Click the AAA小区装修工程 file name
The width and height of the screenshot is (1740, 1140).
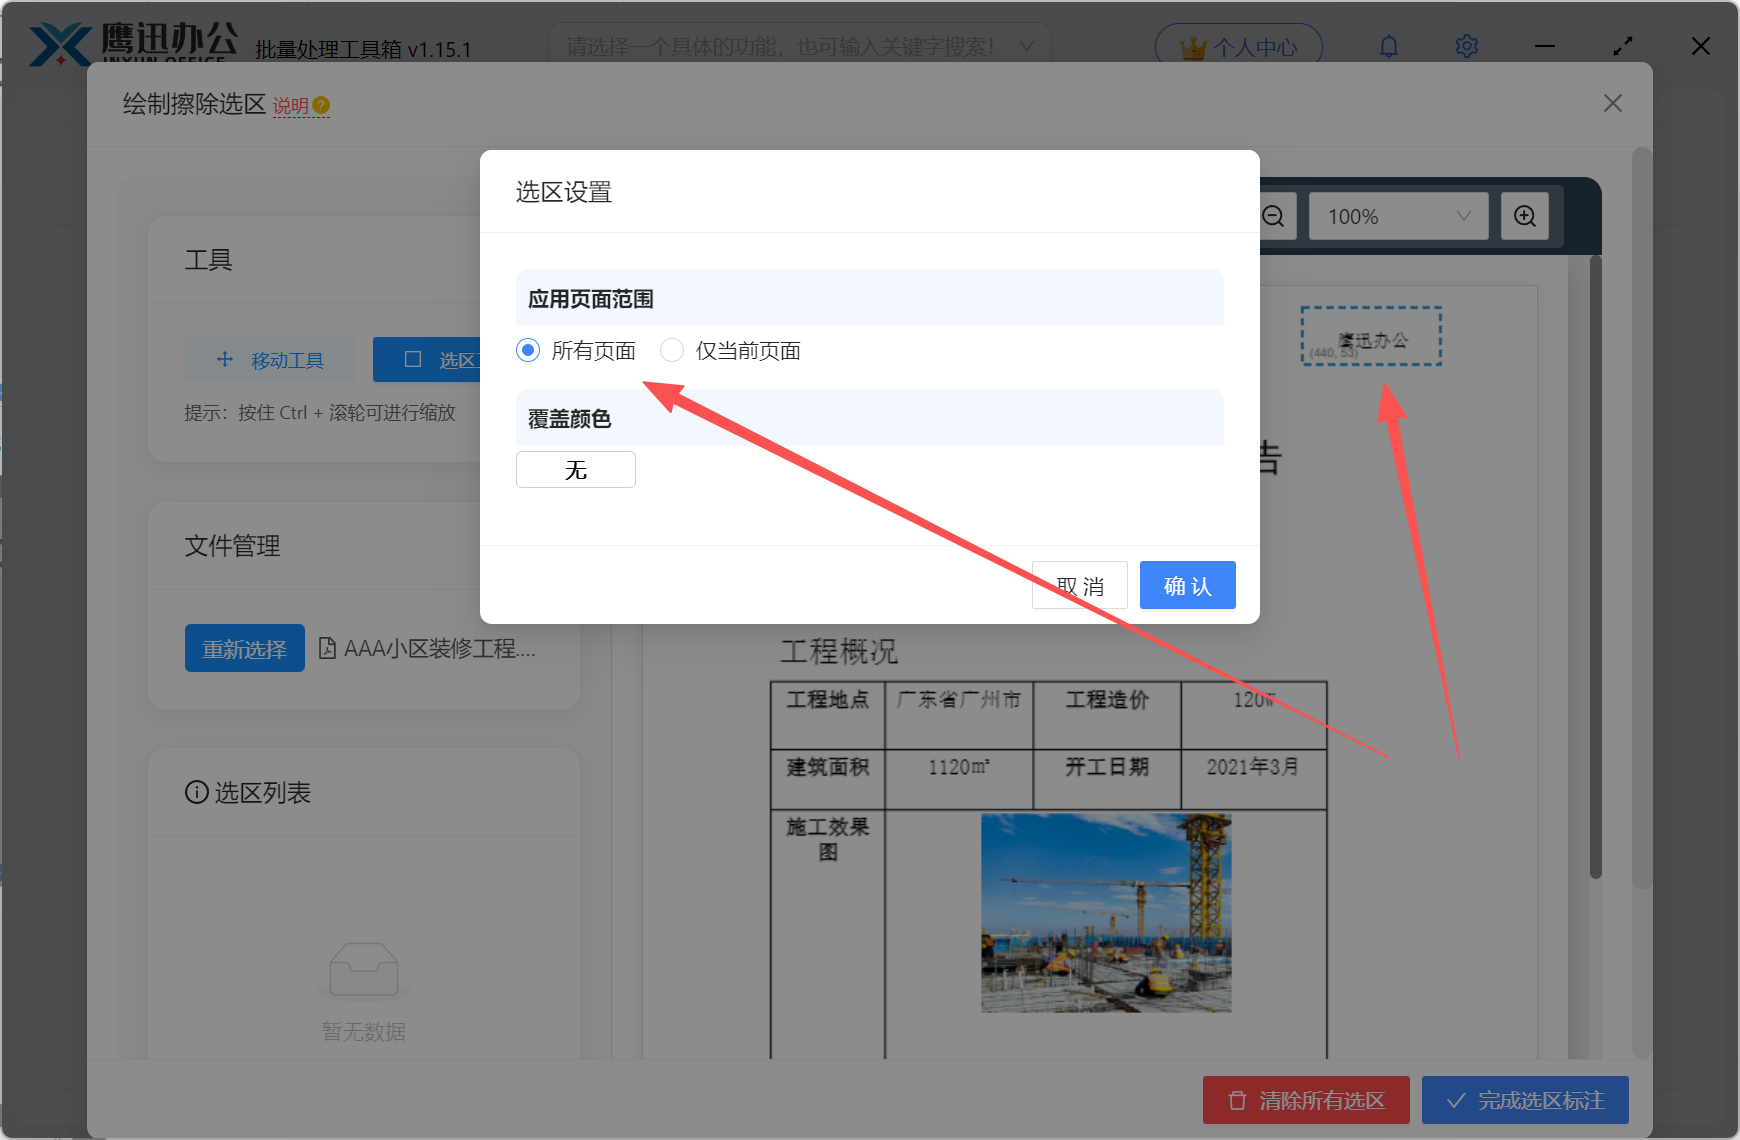coord(440,649)
